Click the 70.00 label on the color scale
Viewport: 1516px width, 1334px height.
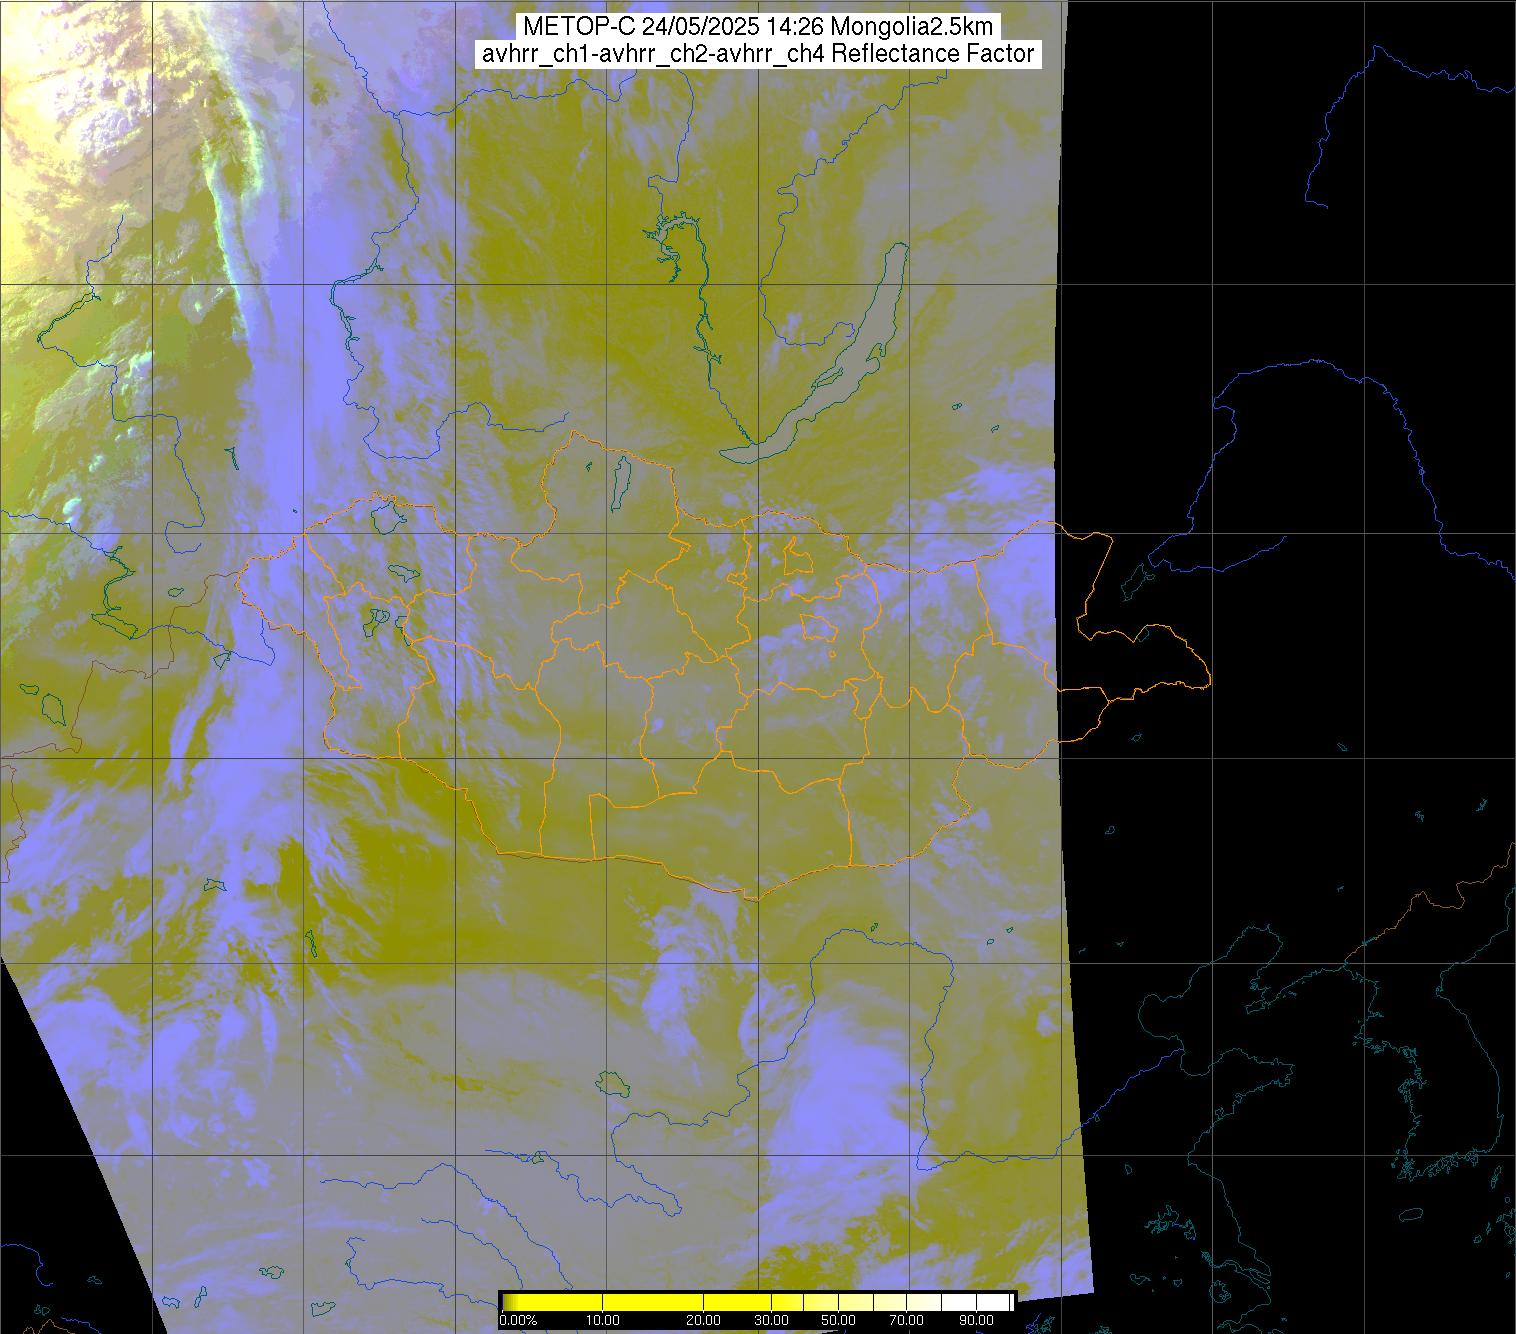[x=906, y=1321]
